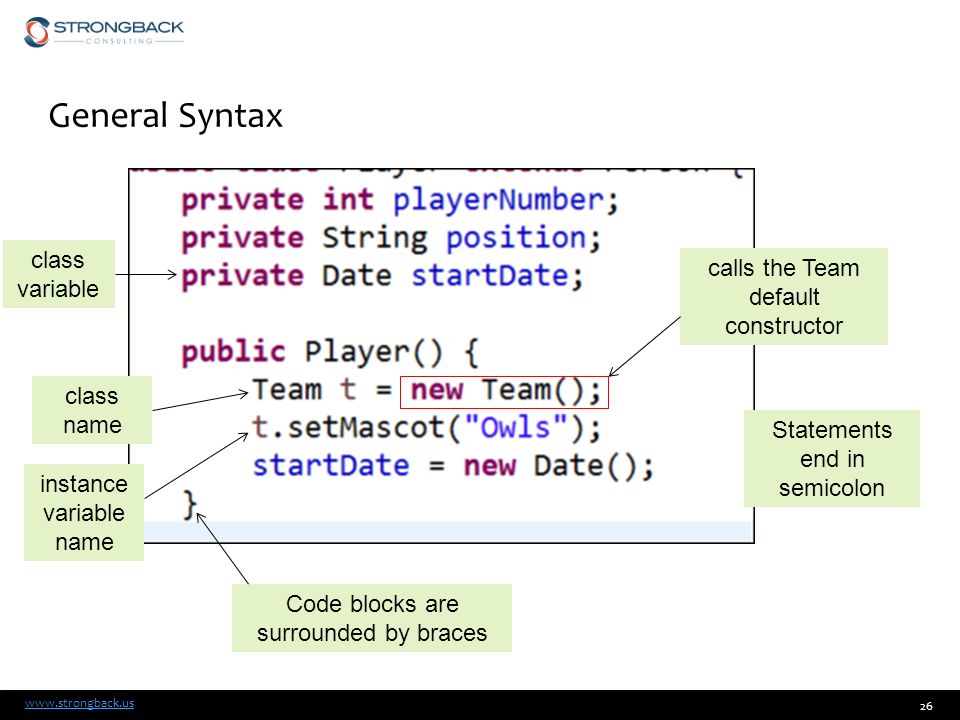
Task: Click the "calls the Team default constructor" callout
Action: tap(784, 296)
